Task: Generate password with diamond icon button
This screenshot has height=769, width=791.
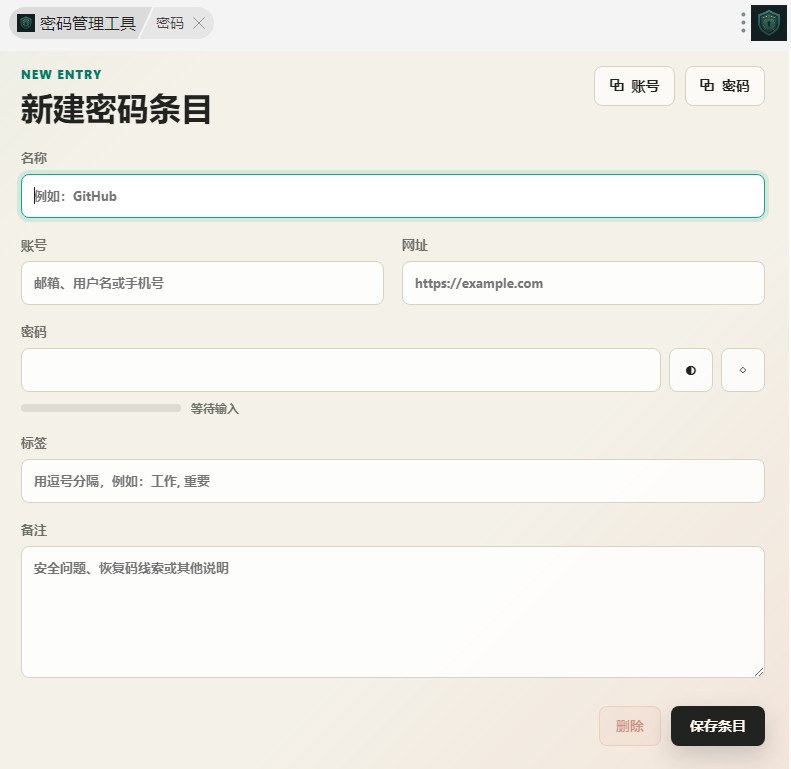Action: 743,370
